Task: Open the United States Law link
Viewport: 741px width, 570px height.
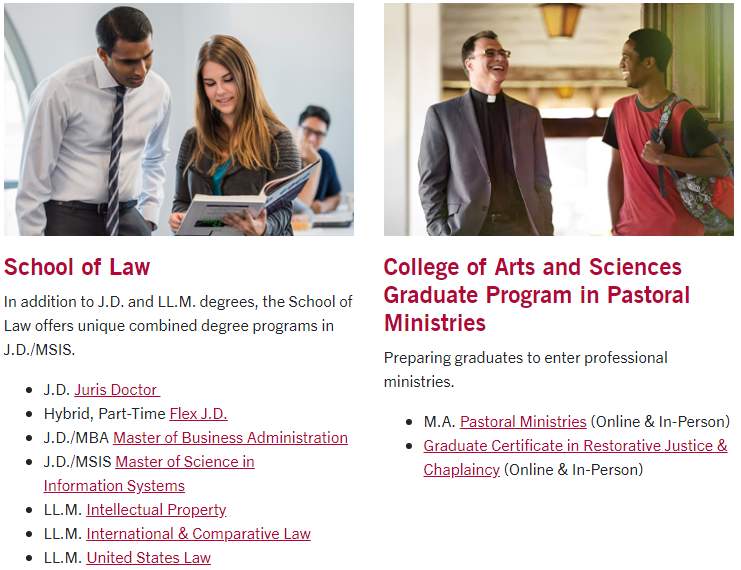Action: [148, 558]
